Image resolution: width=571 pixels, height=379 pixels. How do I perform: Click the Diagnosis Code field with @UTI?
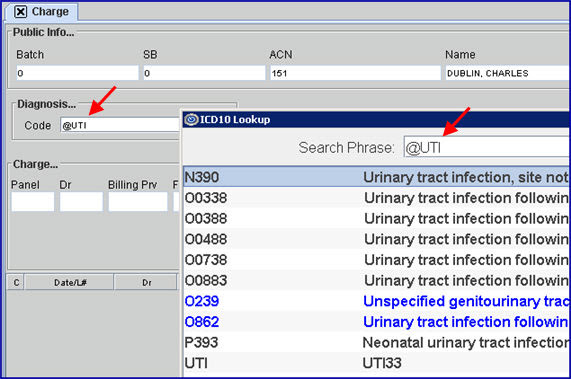[121, 125]
